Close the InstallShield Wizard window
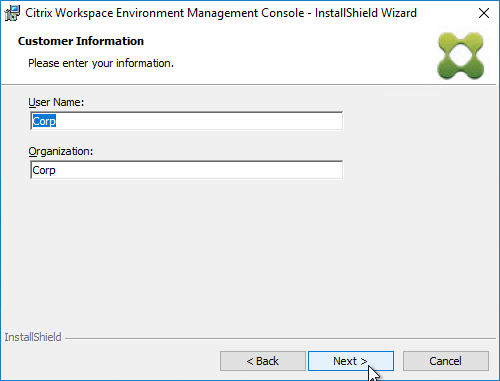 (x=484, y=13)
